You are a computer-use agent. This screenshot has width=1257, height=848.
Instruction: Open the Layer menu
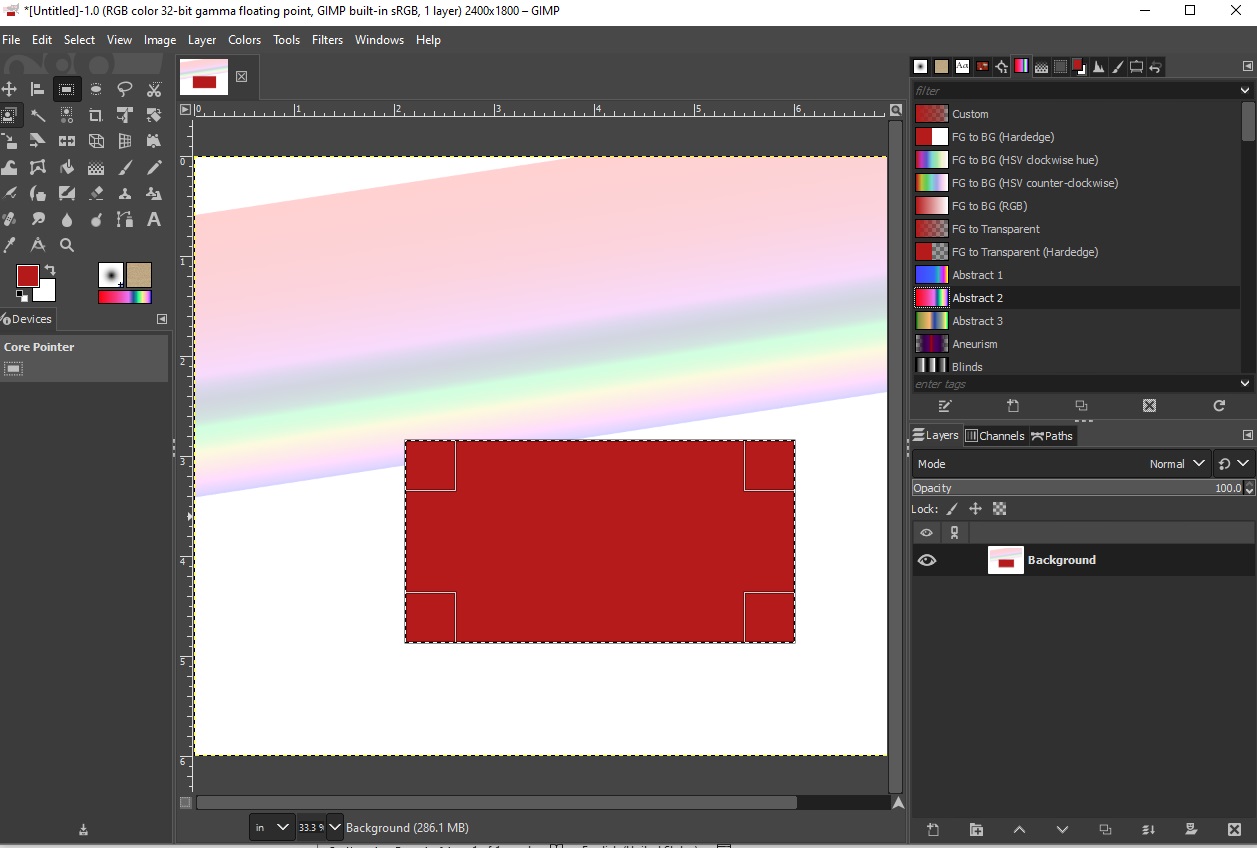[202, 40]
